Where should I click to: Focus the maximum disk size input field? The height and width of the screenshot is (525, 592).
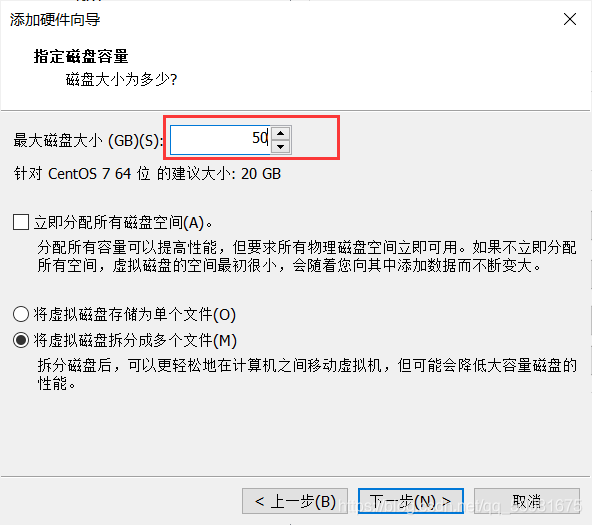point(220,140)
